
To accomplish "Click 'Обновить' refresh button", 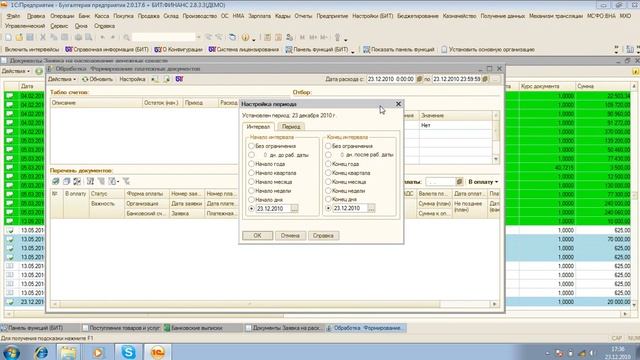I will (97, 79).
